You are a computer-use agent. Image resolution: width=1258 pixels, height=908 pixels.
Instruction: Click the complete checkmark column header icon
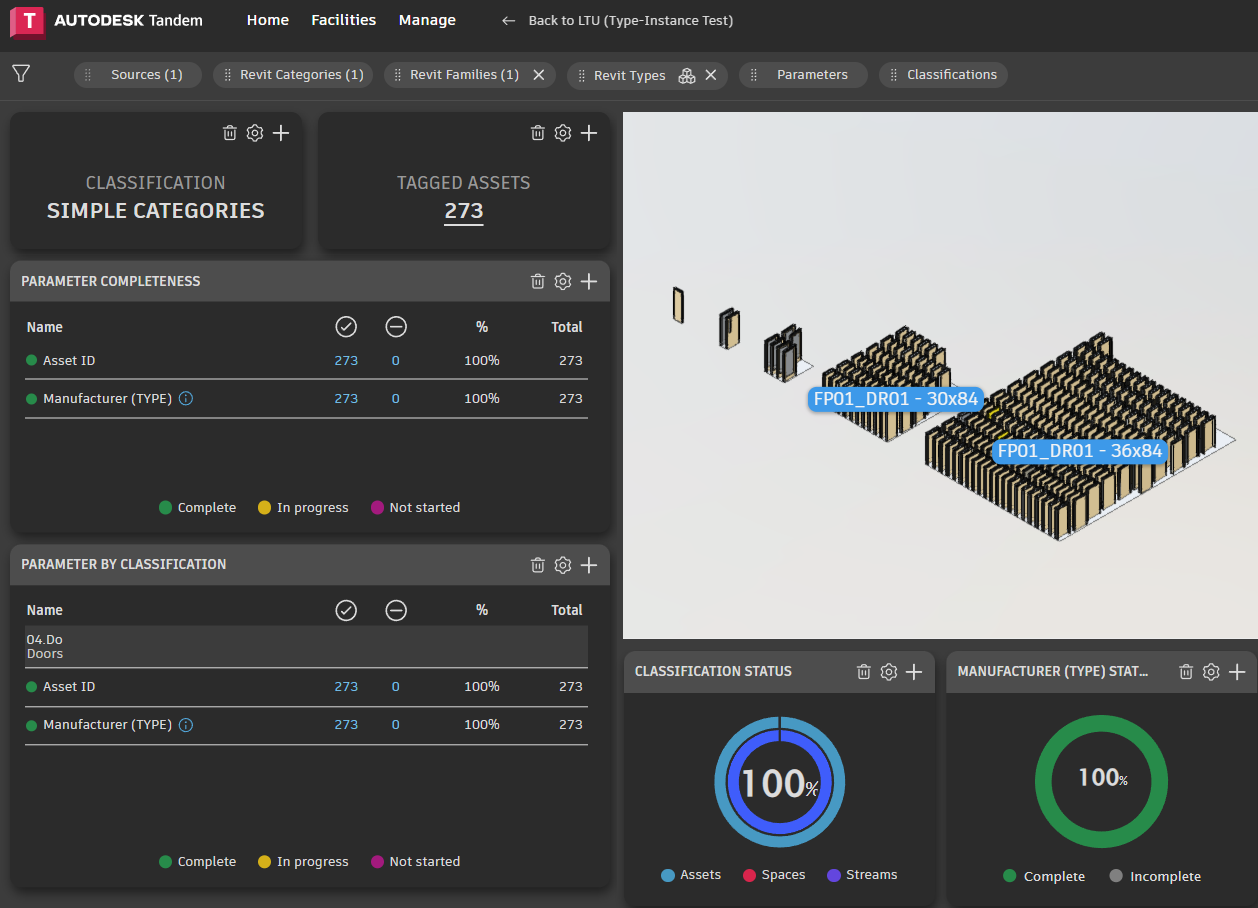(346, 326)
